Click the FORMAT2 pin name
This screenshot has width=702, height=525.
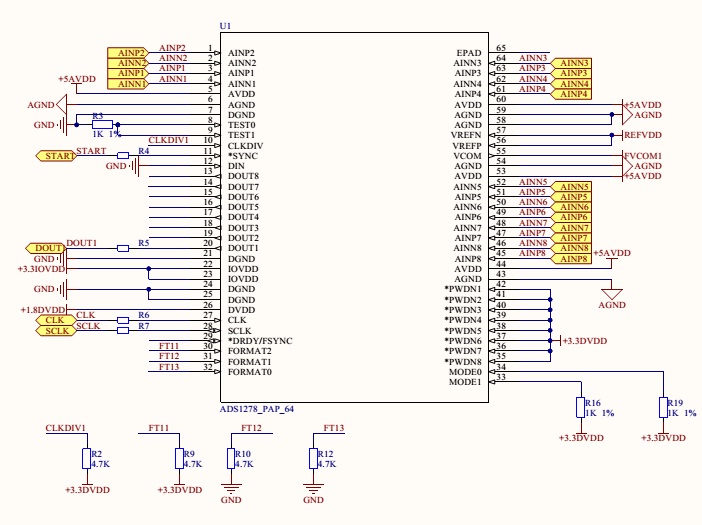[250, 351]
